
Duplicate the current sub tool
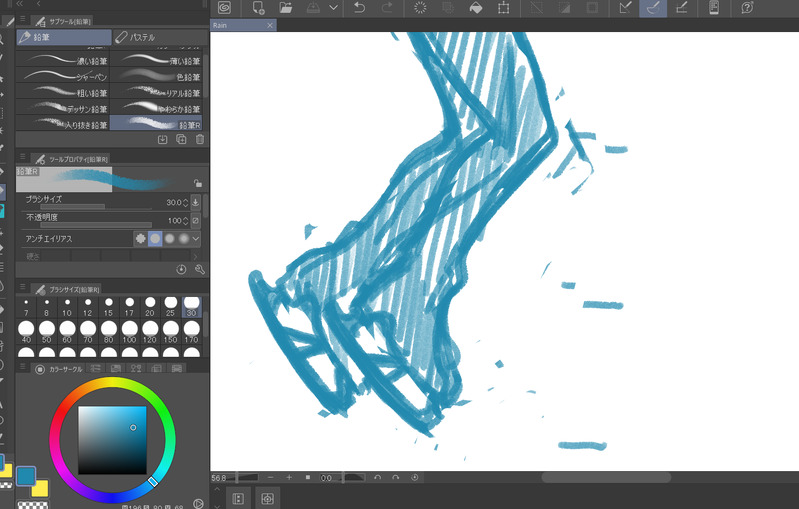coord(181,139)
